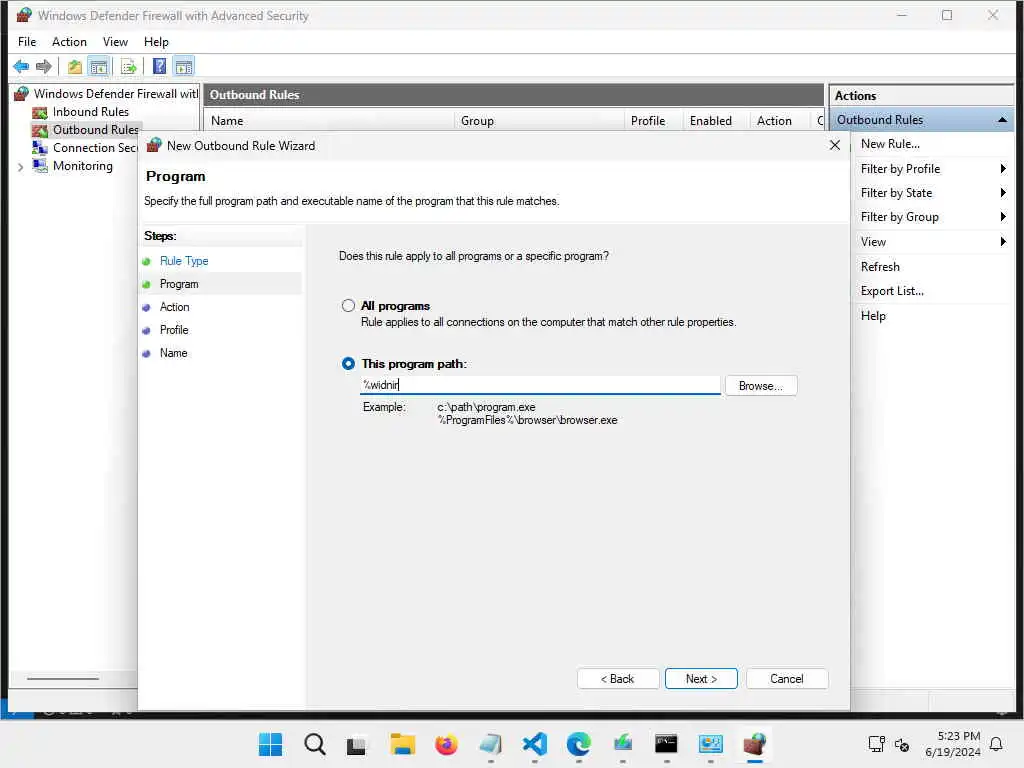Sort by the Enabled column header
This screenshot has height=768, width=1024.
pyautogui.click(x=716, y=121)
